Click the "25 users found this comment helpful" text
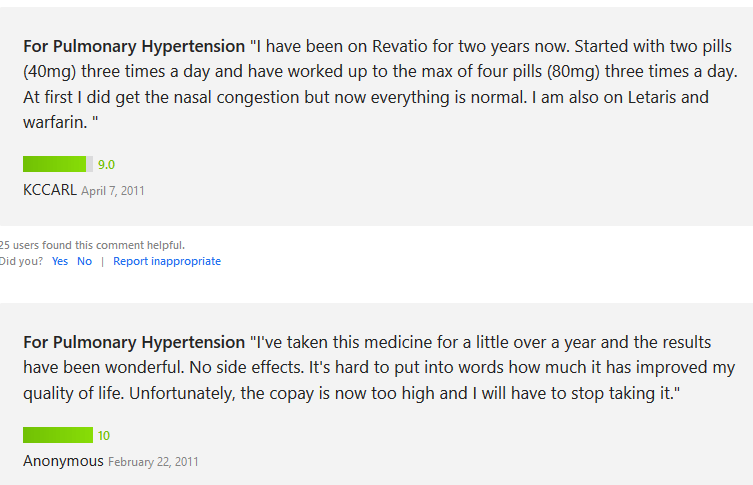This screenshot has width=753, height=485. tap(92, 245)
